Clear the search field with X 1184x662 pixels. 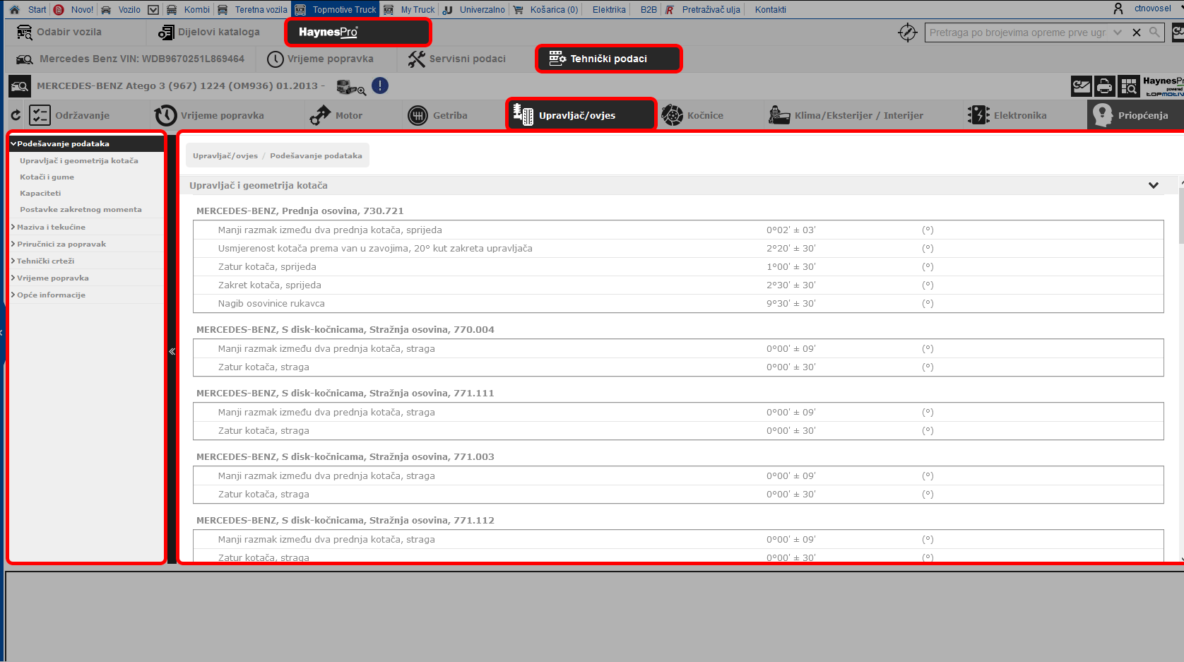(x=1136, y=32)
